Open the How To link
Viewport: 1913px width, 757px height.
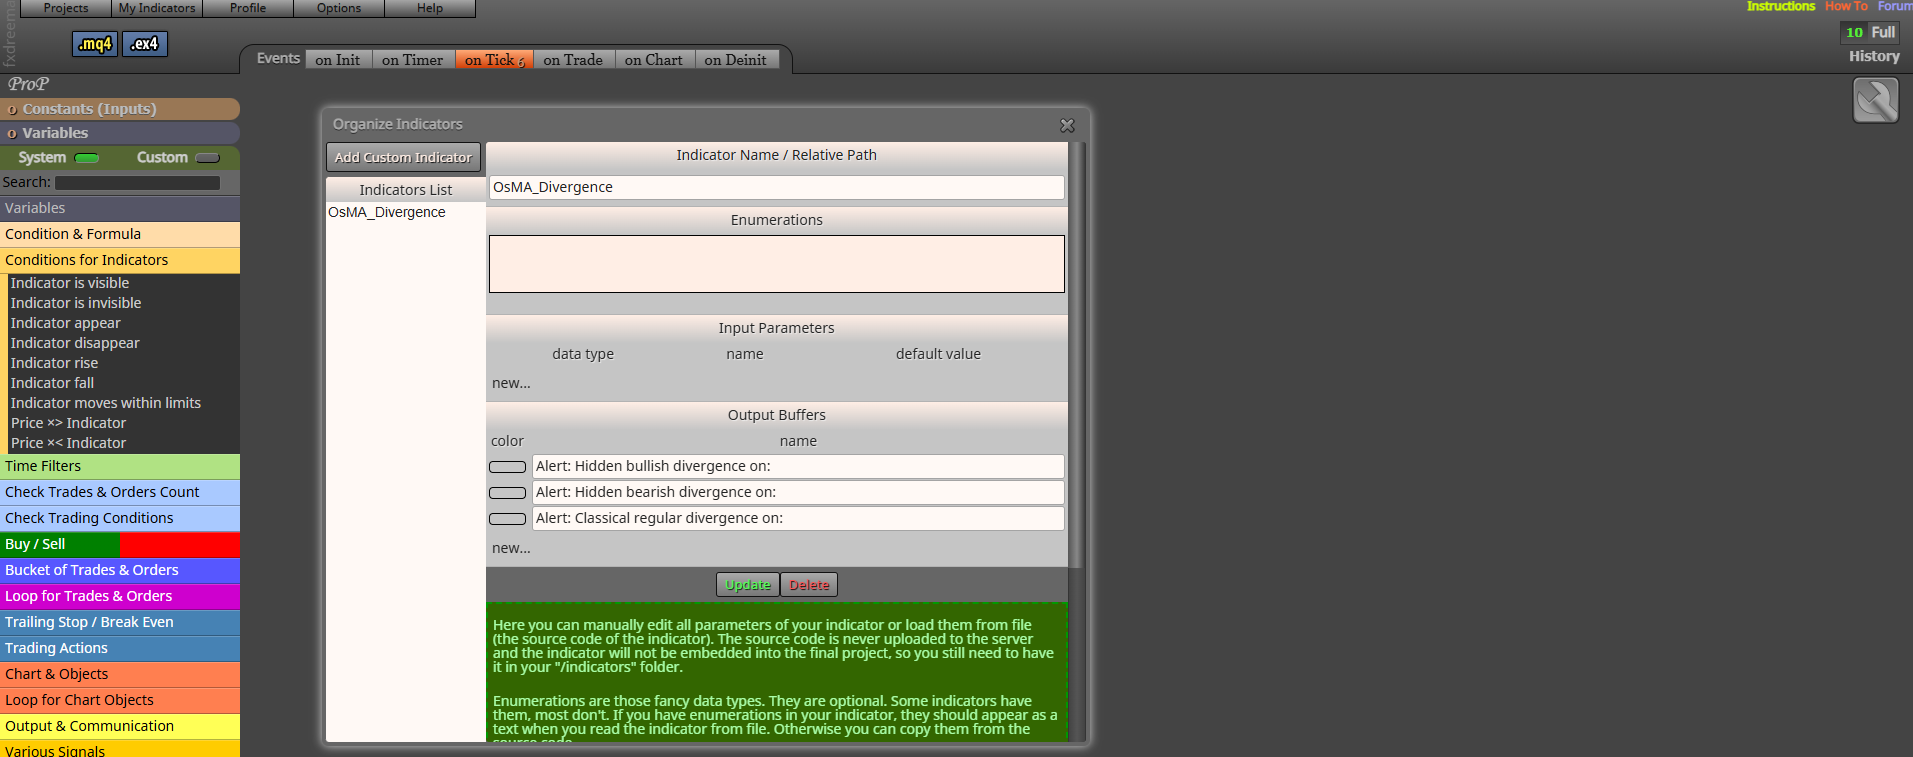[1846, 6]
